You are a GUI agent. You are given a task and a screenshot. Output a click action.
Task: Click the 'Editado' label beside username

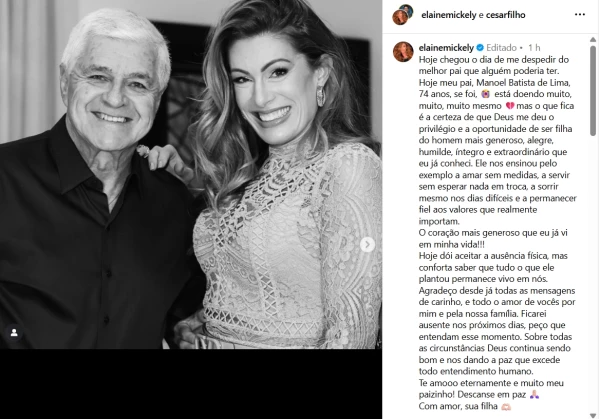(x=501, y=48)
